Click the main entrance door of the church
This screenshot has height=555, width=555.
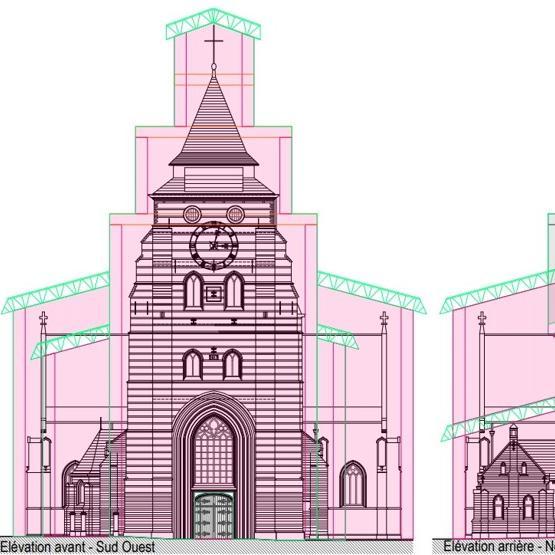point(214,515)
